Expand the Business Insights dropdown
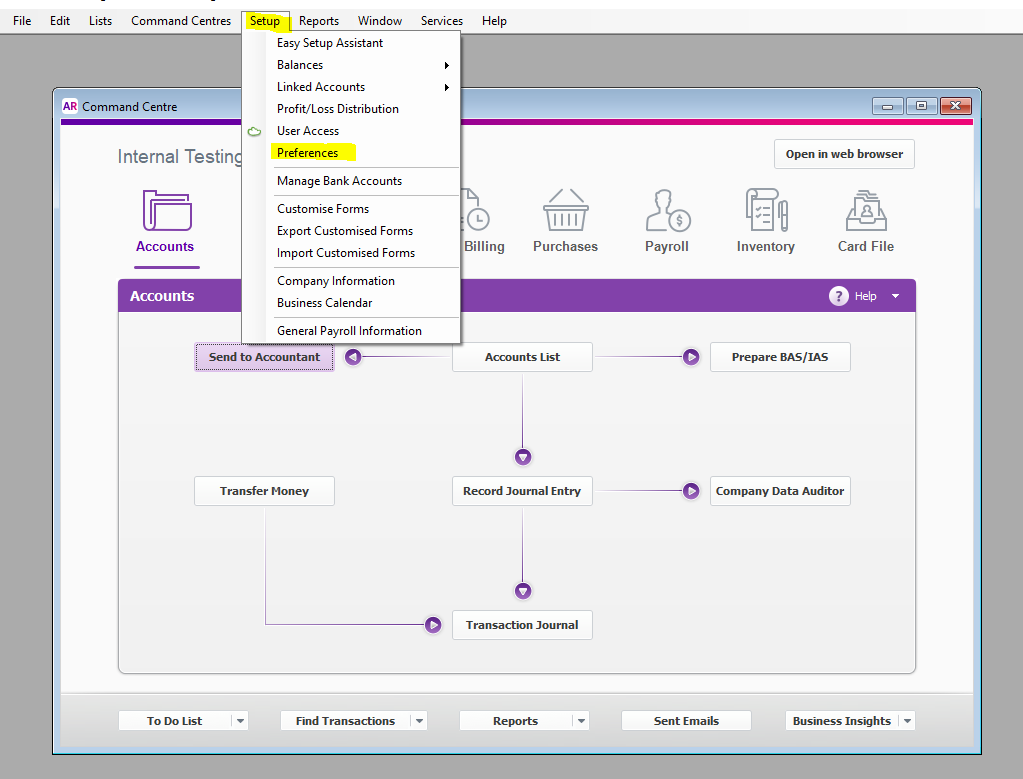Screen dimensions: 1023x779 coord(906,720)
